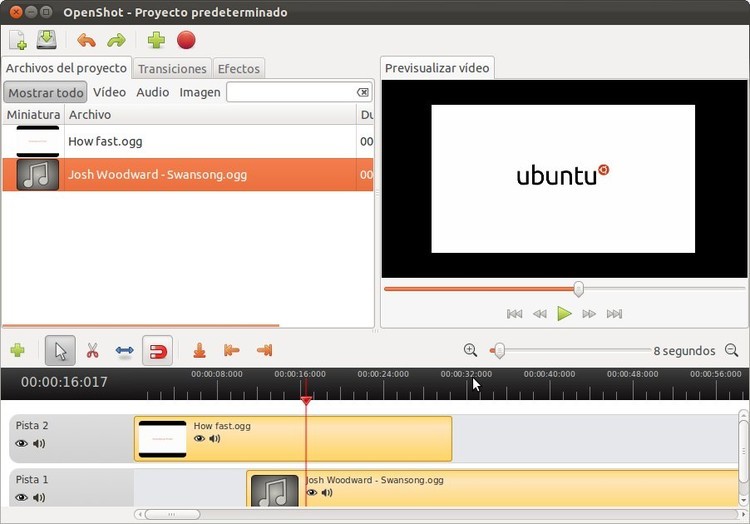
Task: Add a marker at the playhead
Action: (x=199, y=350)
